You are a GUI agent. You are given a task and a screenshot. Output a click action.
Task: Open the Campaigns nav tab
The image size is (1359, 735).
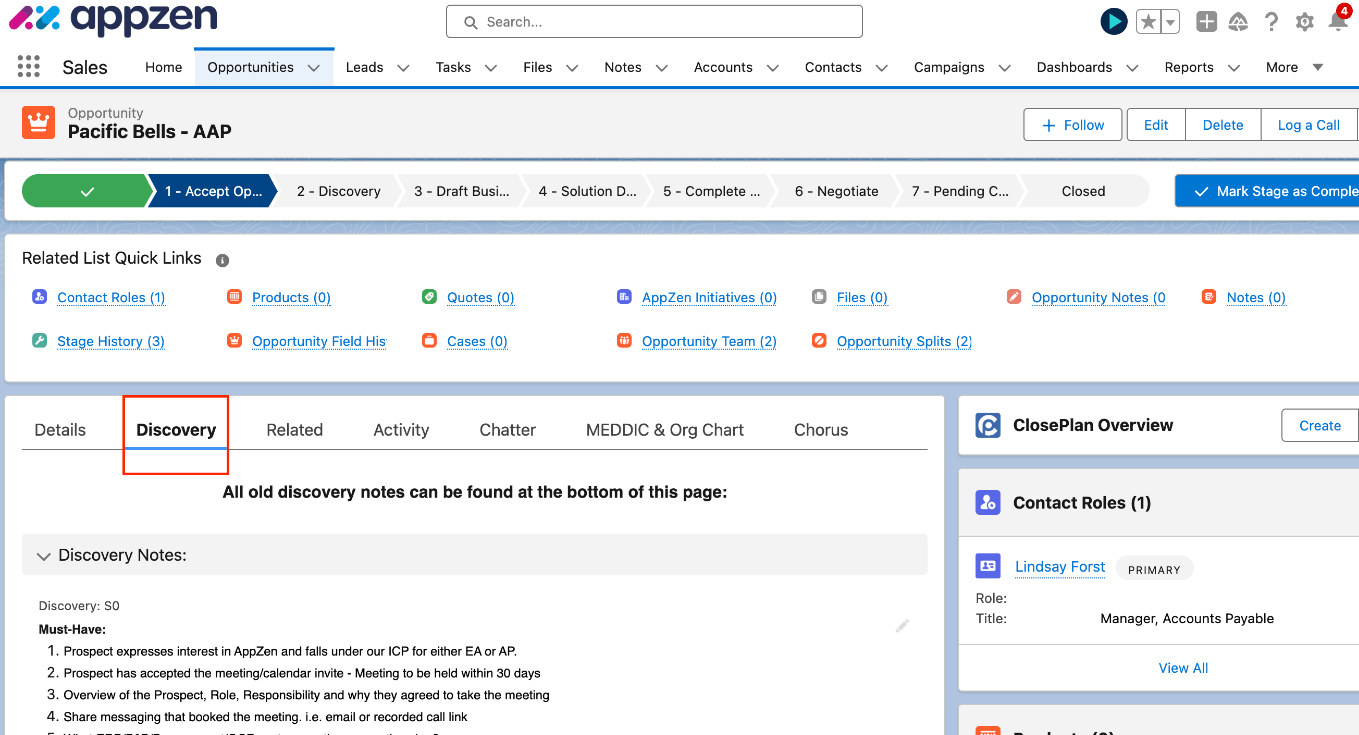[x=949, y=67]
